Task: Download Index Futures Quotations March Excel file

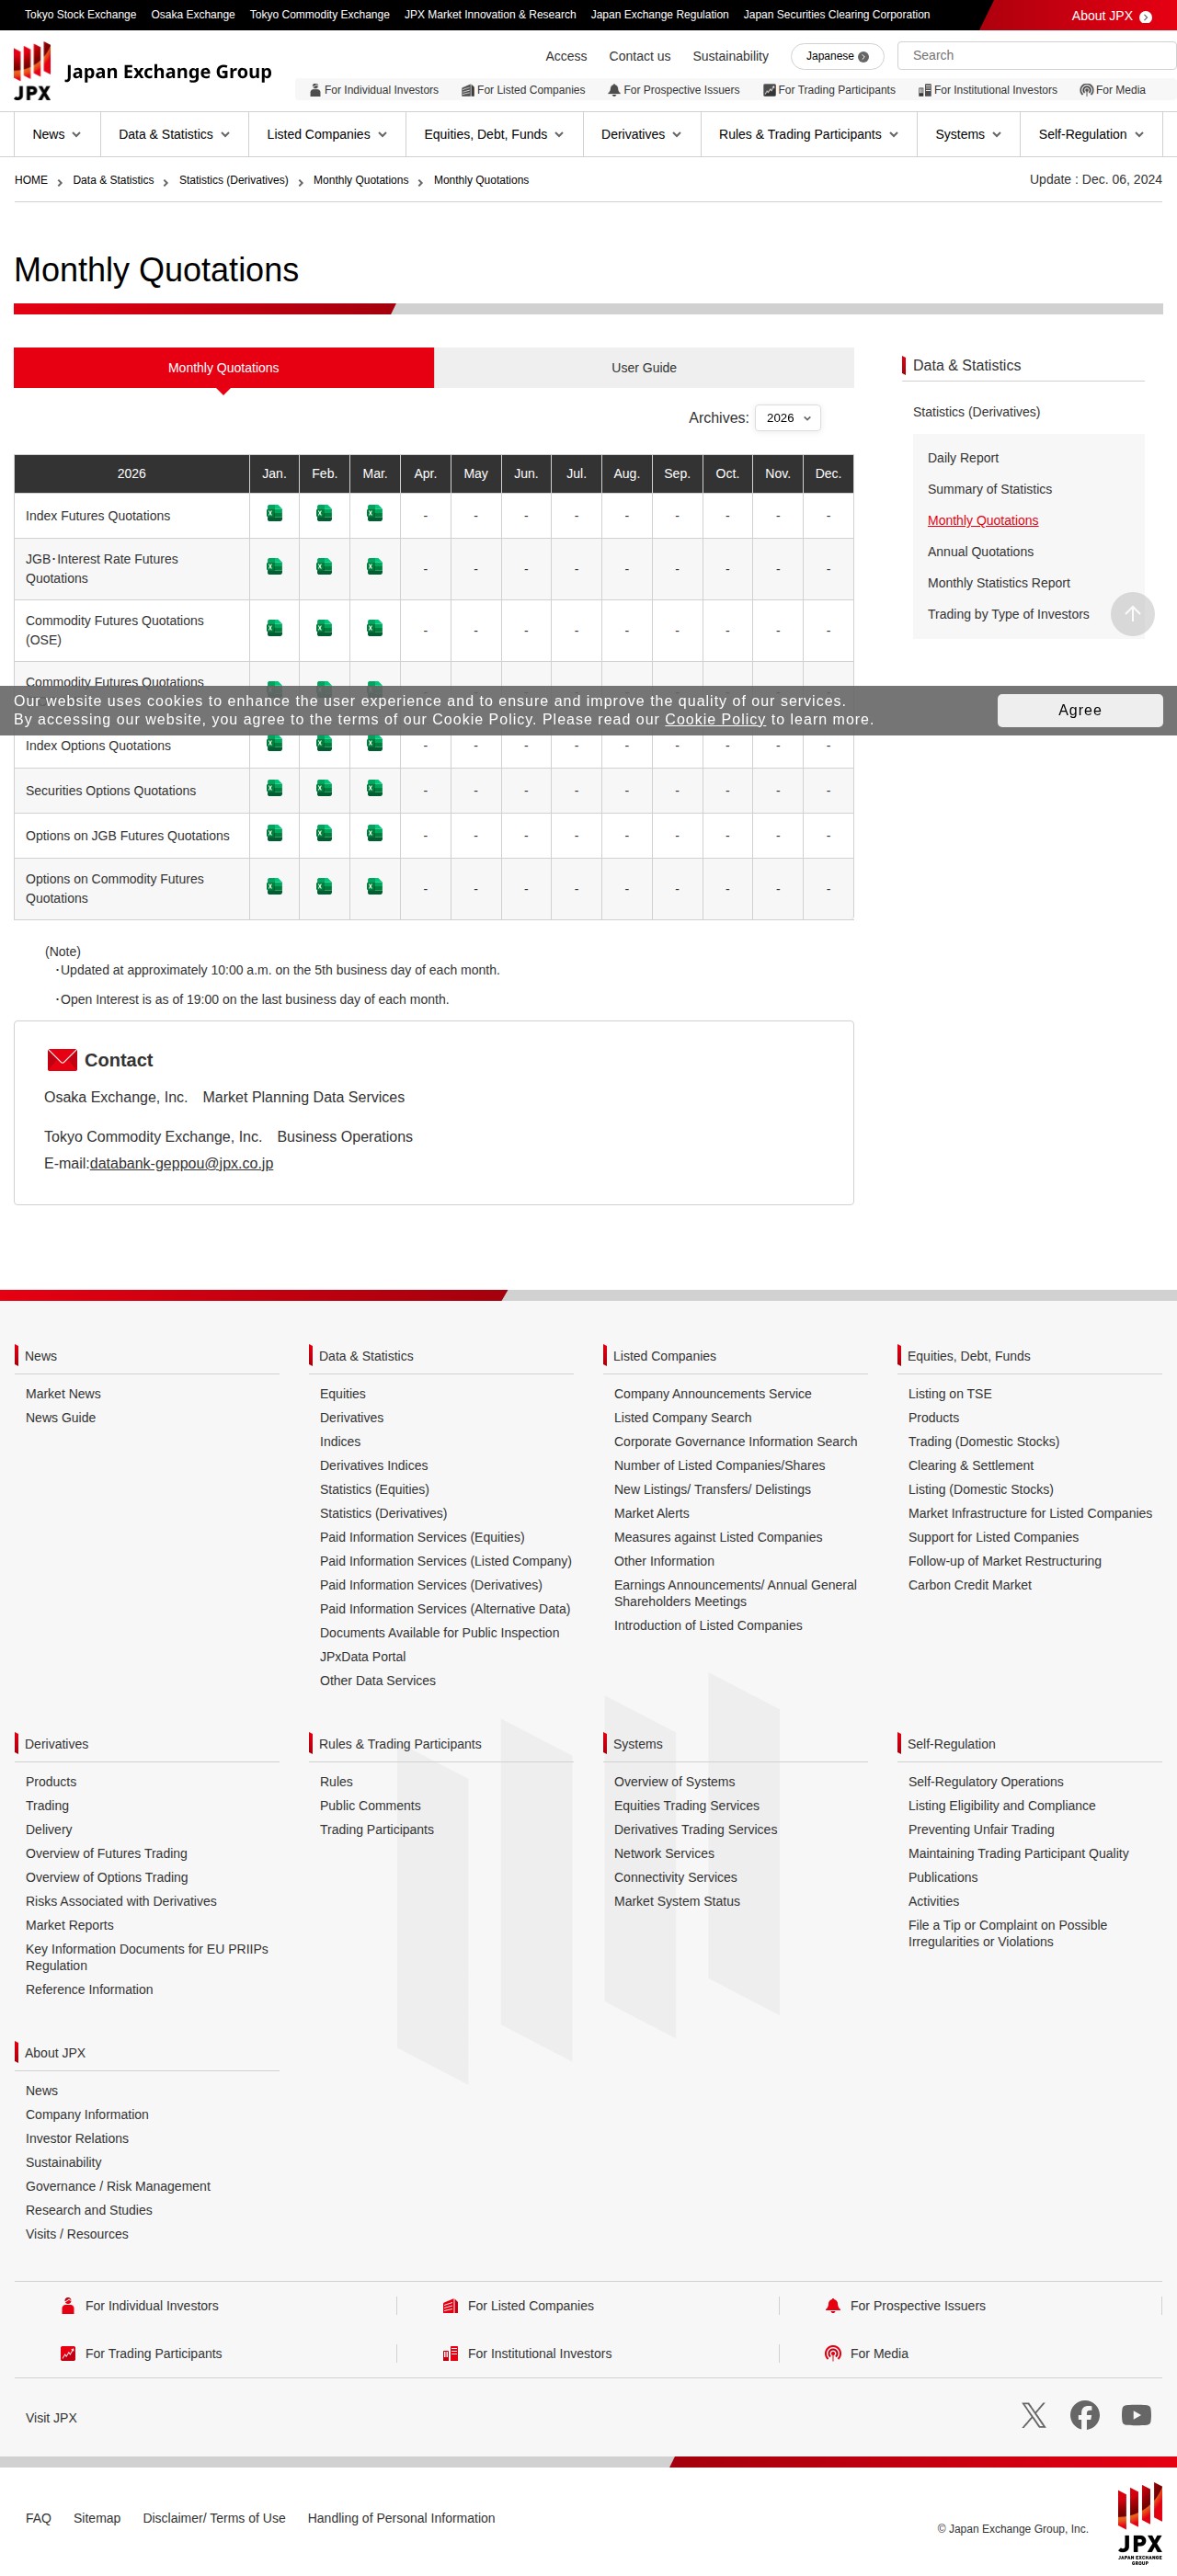Action: click(375, 514)
